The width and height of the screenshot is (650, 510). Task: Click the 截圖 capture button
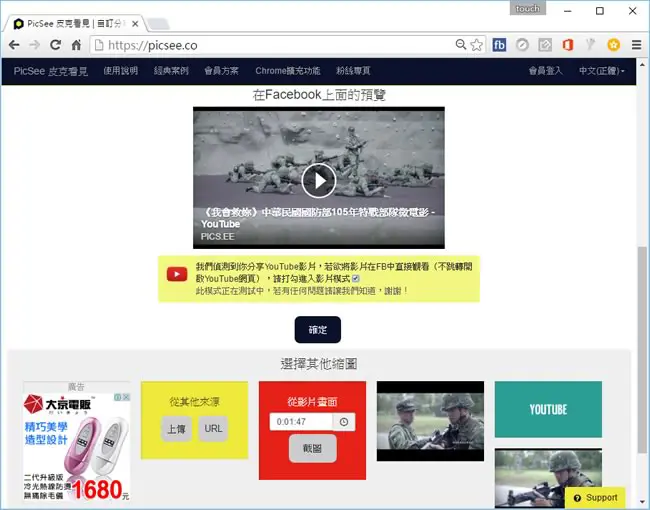(x=313, y=448)
